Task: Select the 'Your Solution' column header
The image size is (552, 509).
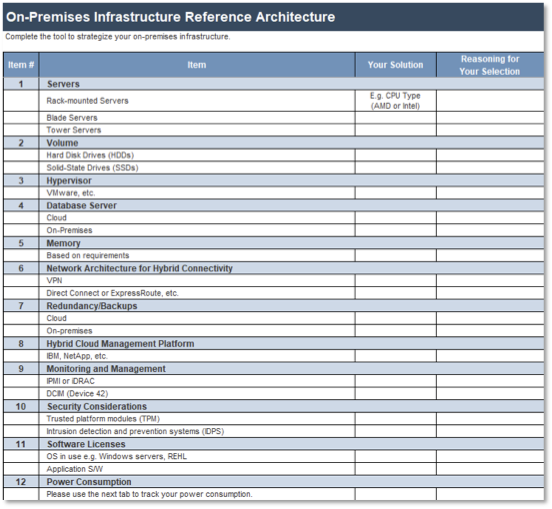Action: tap(395, 65)
